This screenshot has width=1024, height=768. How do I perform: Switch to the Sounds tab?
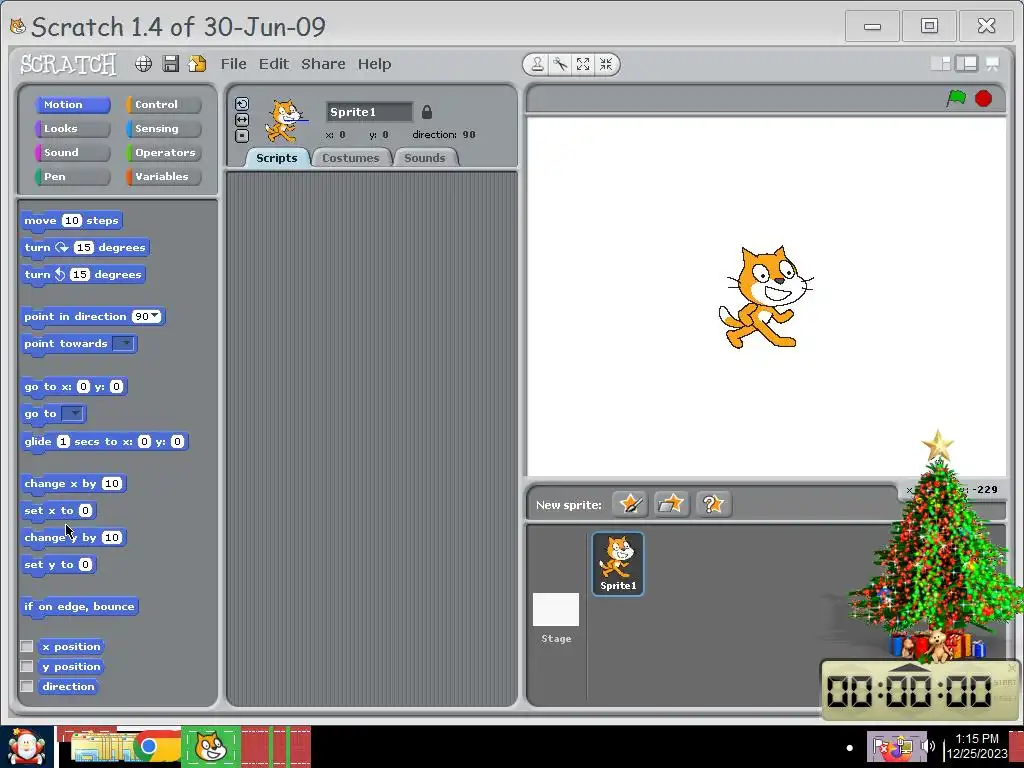pos(424,158)
